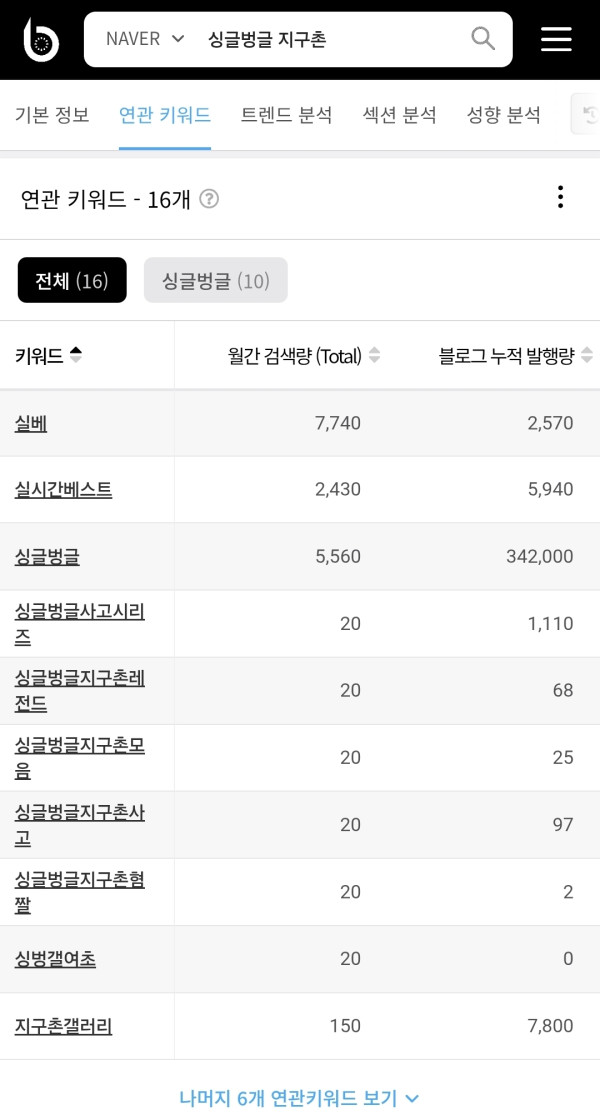Switch to the 트렌드 분석 tab
Image resolution: width=600 pixels, height=1115 pixels.
click(x=286, y=115)
